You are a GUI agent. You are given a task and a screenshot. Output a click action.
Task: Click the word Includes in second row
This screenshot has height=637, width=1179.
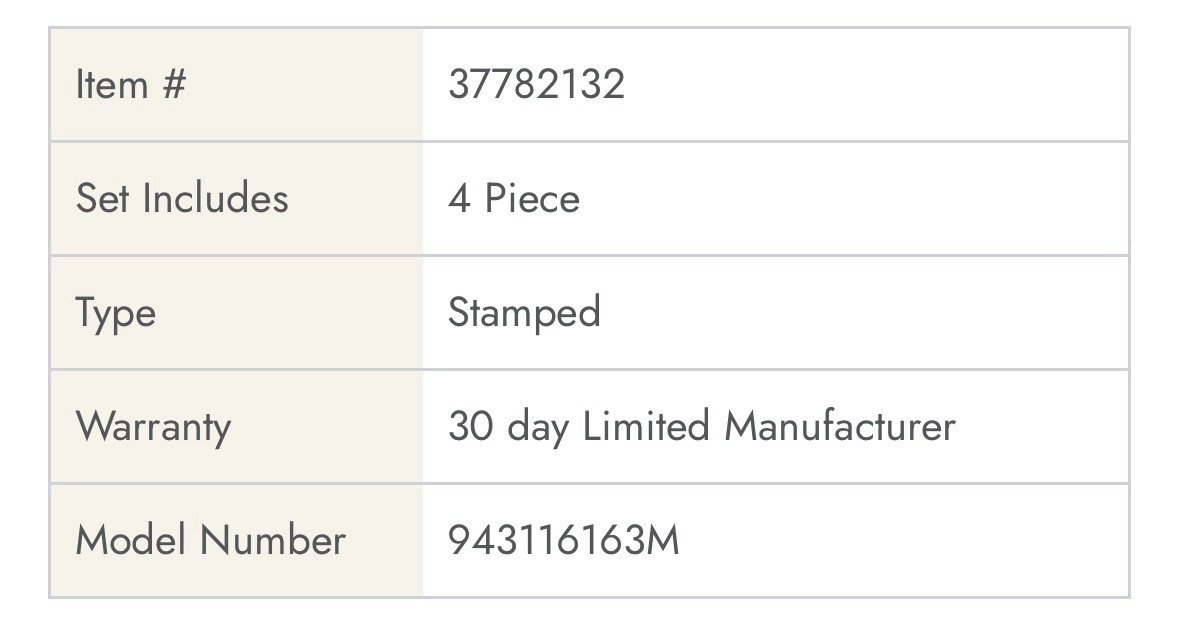click(x=215, y=199)
